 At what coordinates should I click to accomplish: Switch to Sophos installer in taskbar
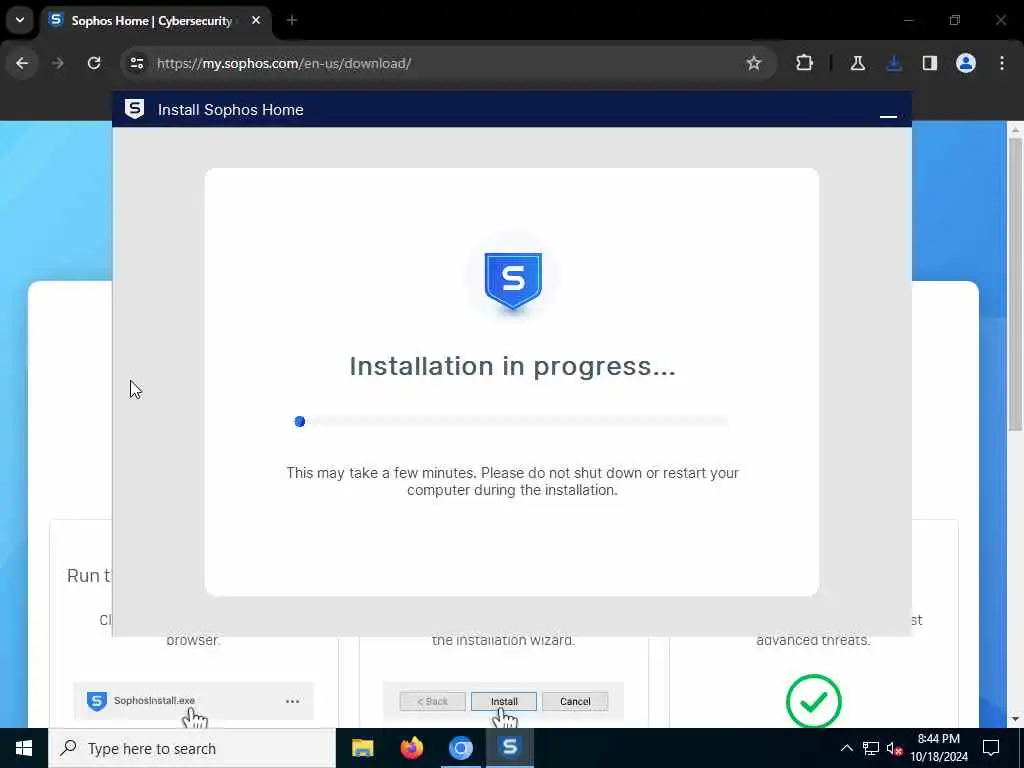click(x=509, y=748)
